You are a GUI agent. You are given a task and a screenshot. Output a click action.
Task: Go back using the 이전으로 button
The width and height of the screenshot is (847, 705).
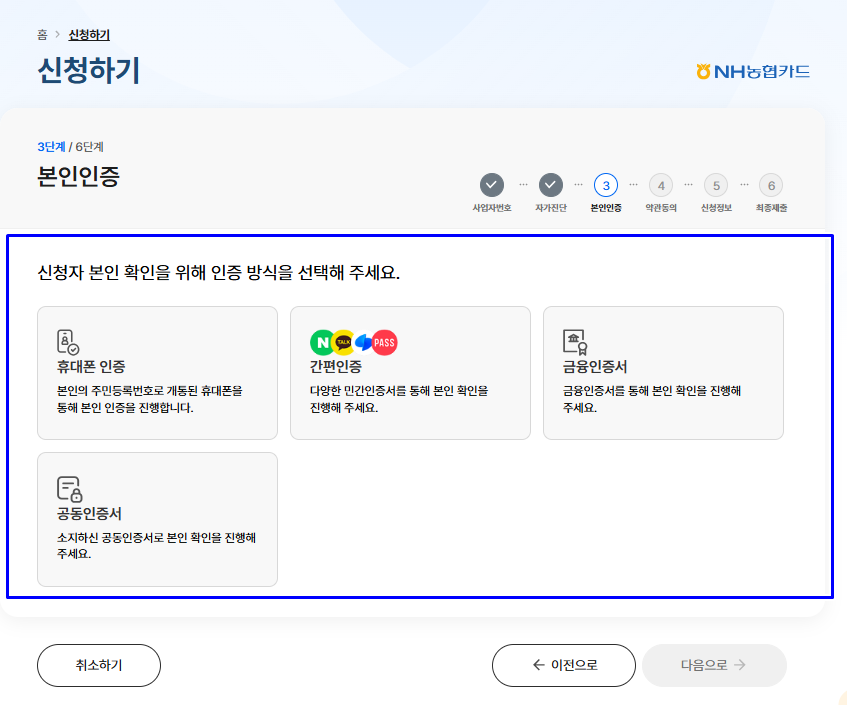coord(563,664)
